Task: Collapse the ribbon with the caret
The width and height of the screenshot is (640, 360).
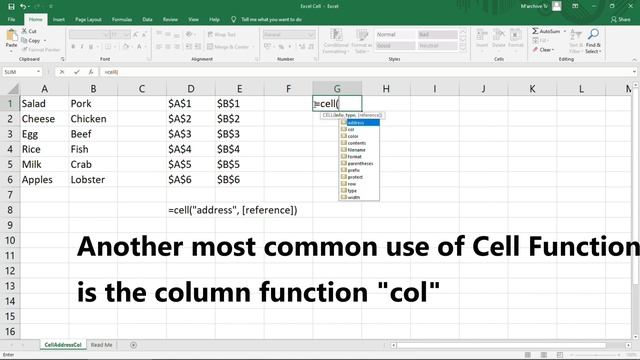Action: (x=634, y=60)
